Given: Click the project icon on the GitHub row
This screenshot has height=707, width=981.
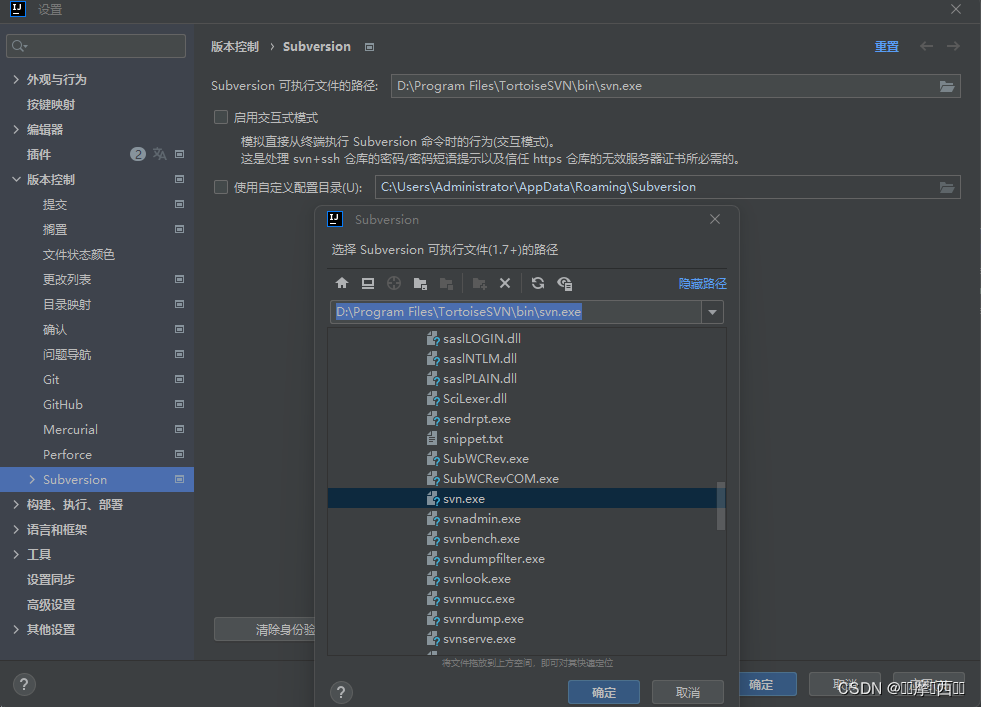Looking at the screenshot, I should tap(180, 404).
